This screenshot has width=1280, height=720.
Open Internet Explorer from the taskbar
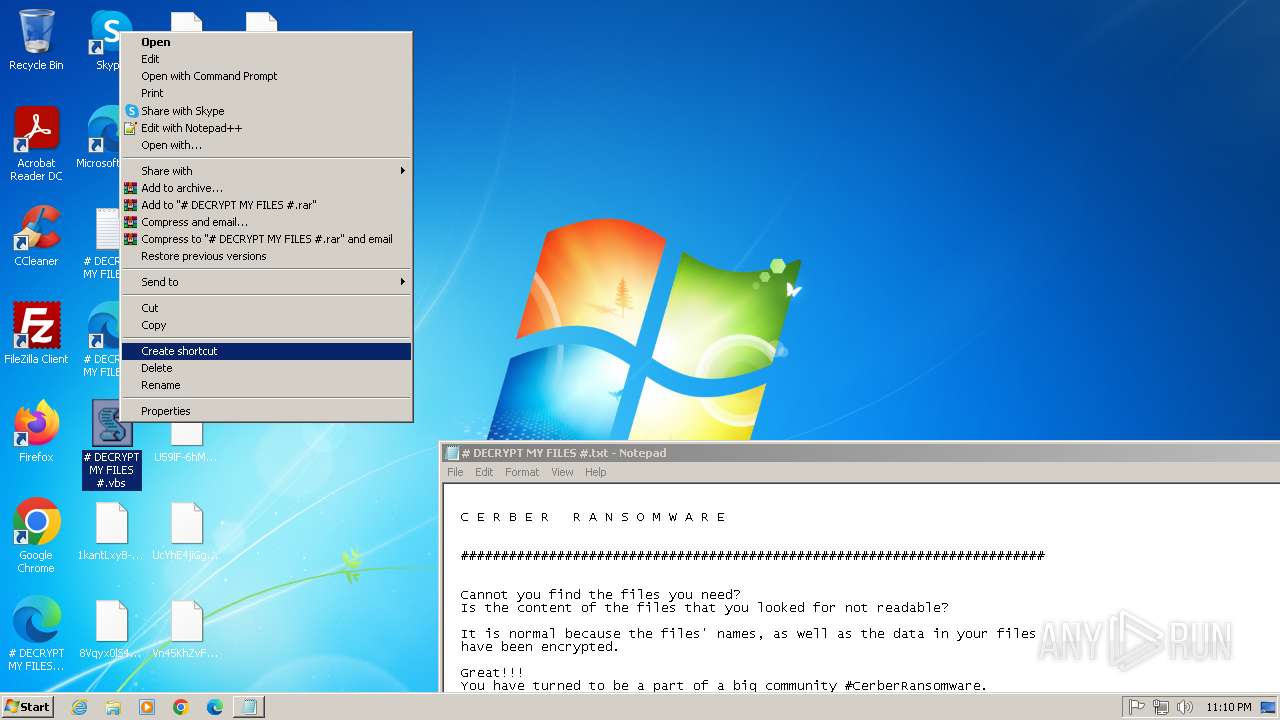point(79,707)
